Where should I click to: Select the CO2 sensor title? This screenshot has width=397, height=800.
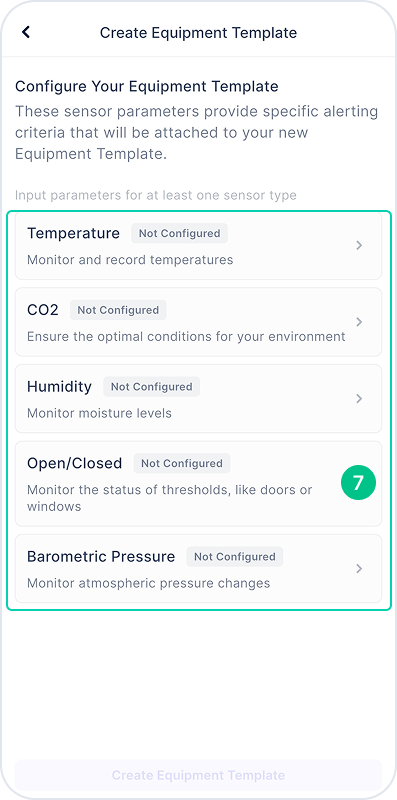(x=43, y=310)
